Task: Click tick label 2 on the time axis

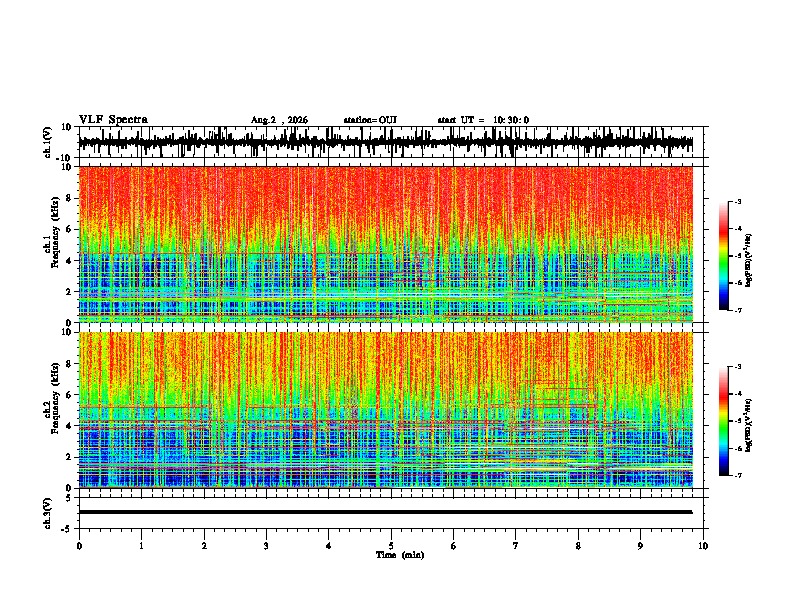Action: pyautogui.click(x=204, y=546)
